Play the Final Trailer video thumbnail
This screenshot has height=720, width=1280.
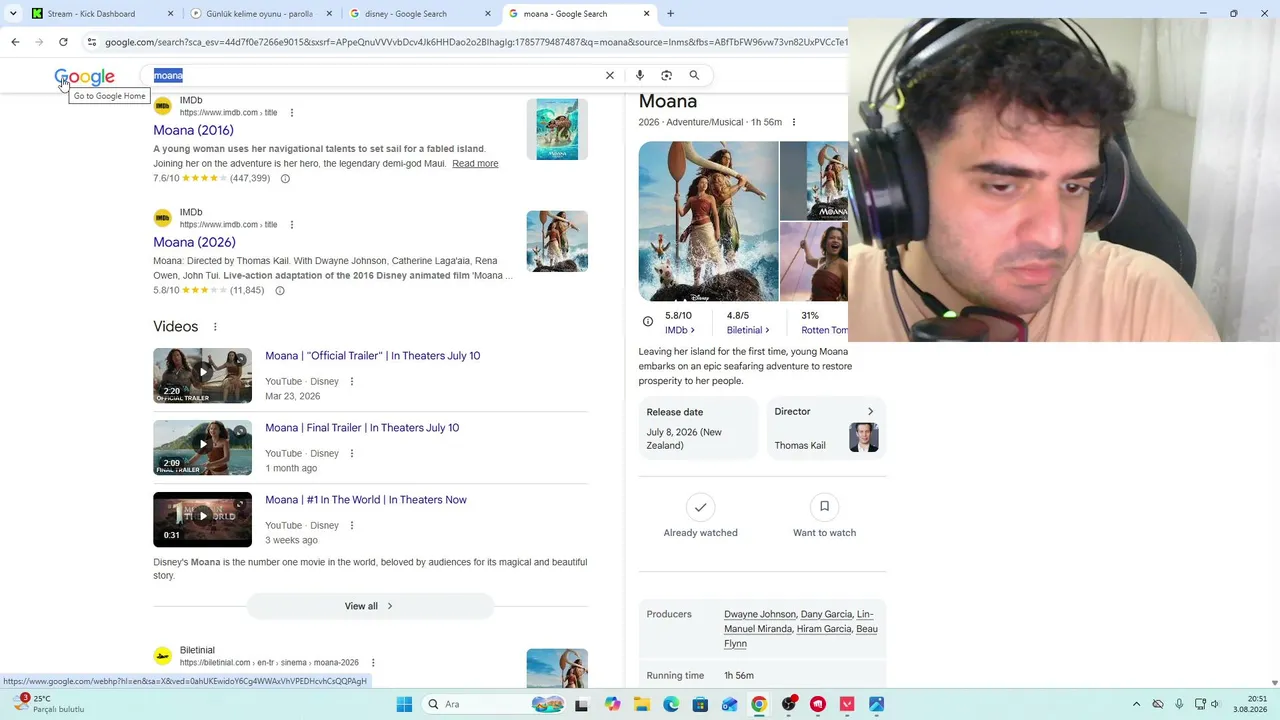(x=202, y=447)
